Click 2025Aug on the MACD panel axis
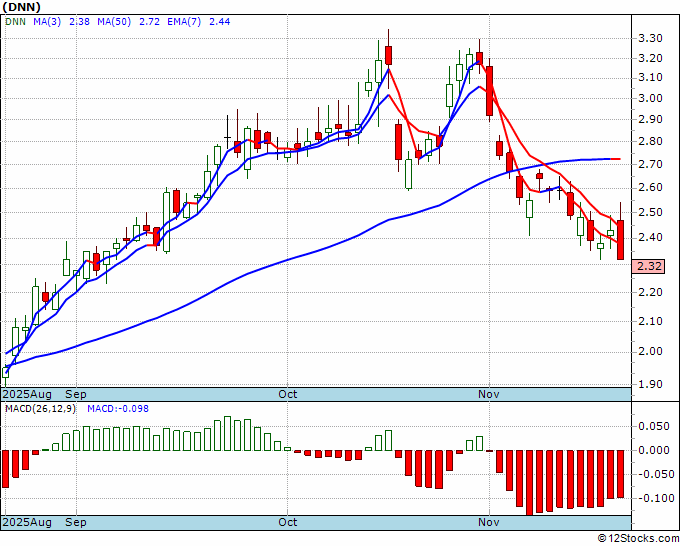The height and width of the screenshot is (546, 680). point(27,522)
